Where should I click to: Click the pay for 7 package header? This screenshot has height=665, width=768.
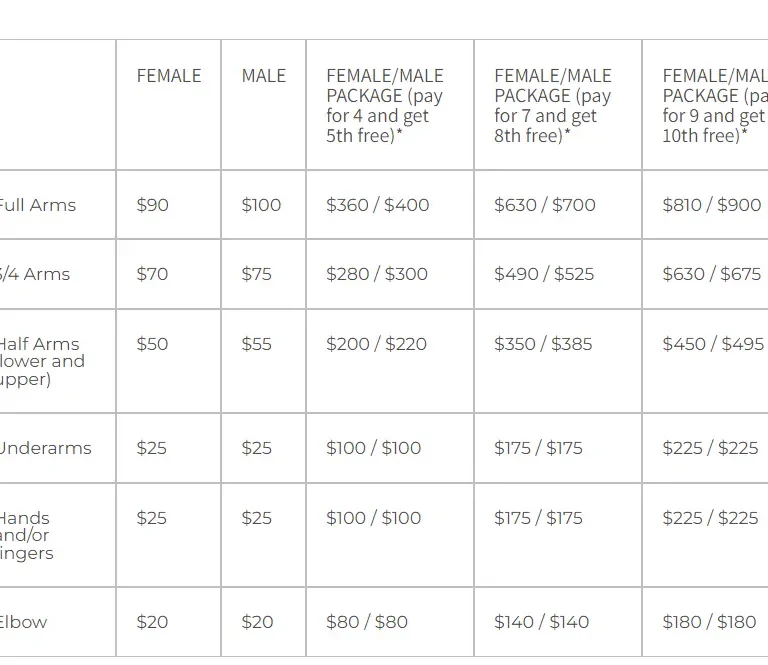tap(553, 106)
